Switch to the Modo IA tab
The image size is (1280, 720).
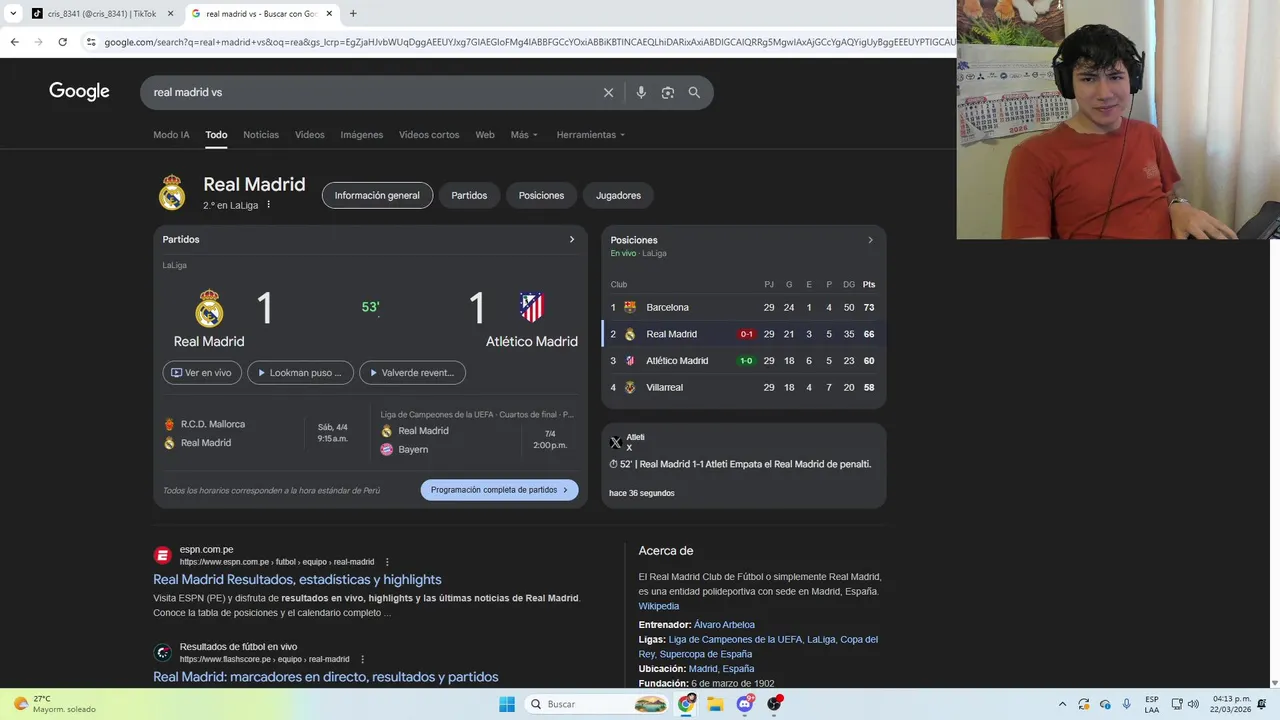[x=171, y=135]
